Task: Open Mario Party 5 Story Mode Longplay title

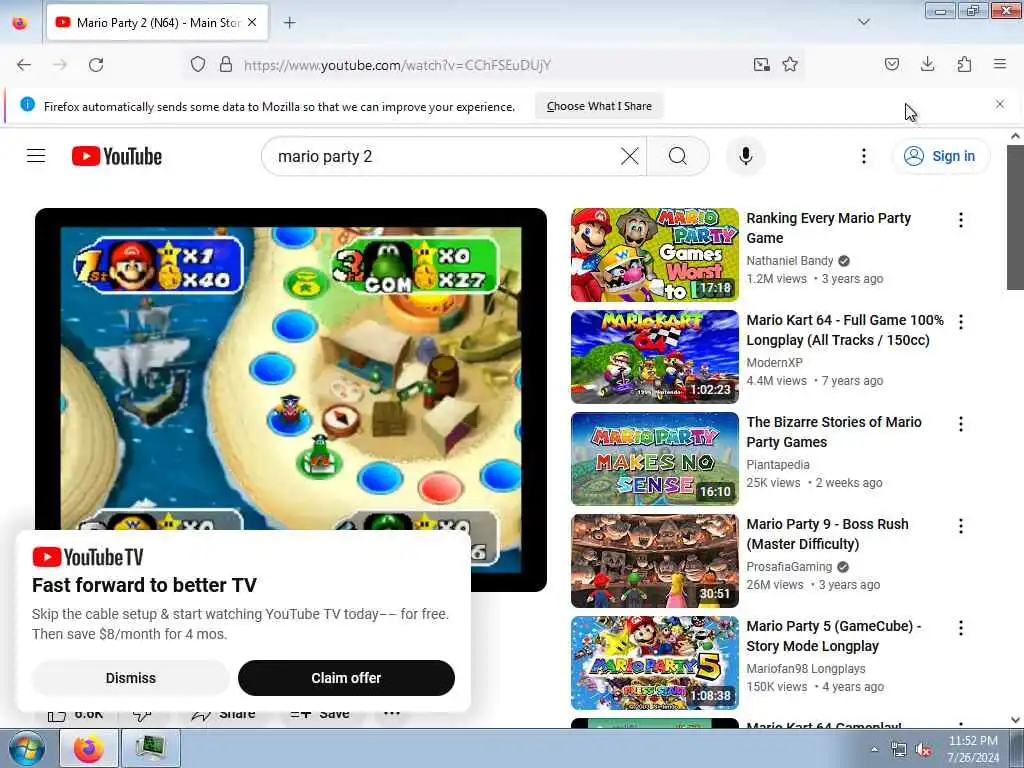Action: tap(834, 635)
